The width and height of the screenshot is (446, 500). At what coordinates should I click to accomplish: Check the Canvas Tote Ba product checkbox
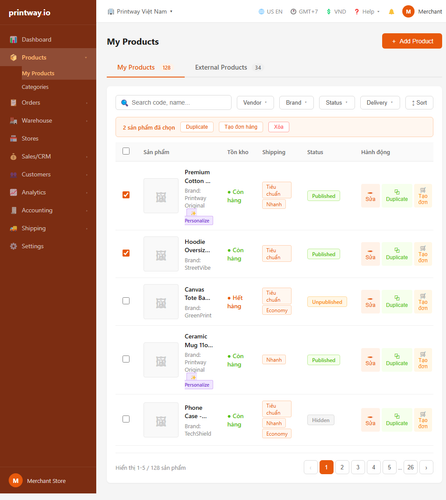coord(126,301)
